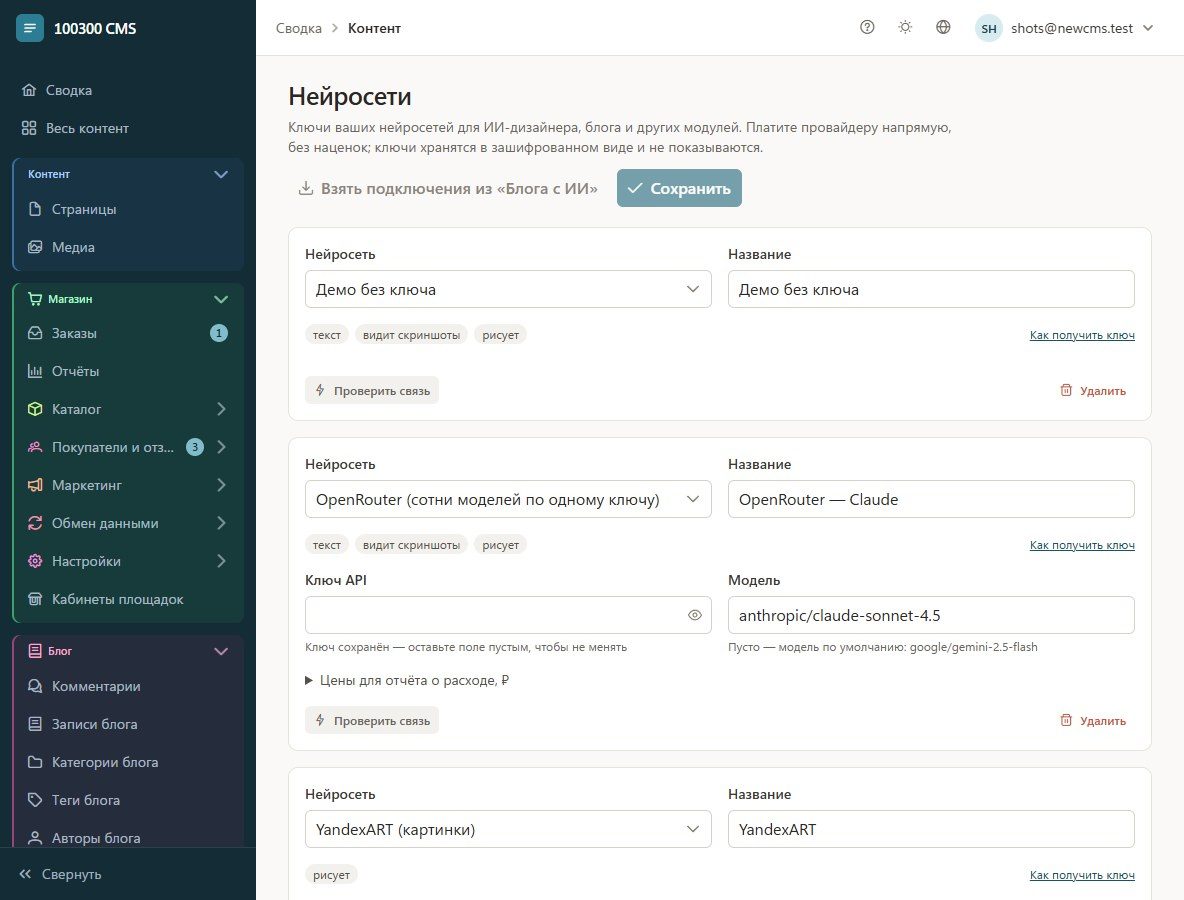This screenshot has height=900, width=1184.
Task: Open the Демо без ключа Нейросеть dropdown
Action: pos(507,289)
